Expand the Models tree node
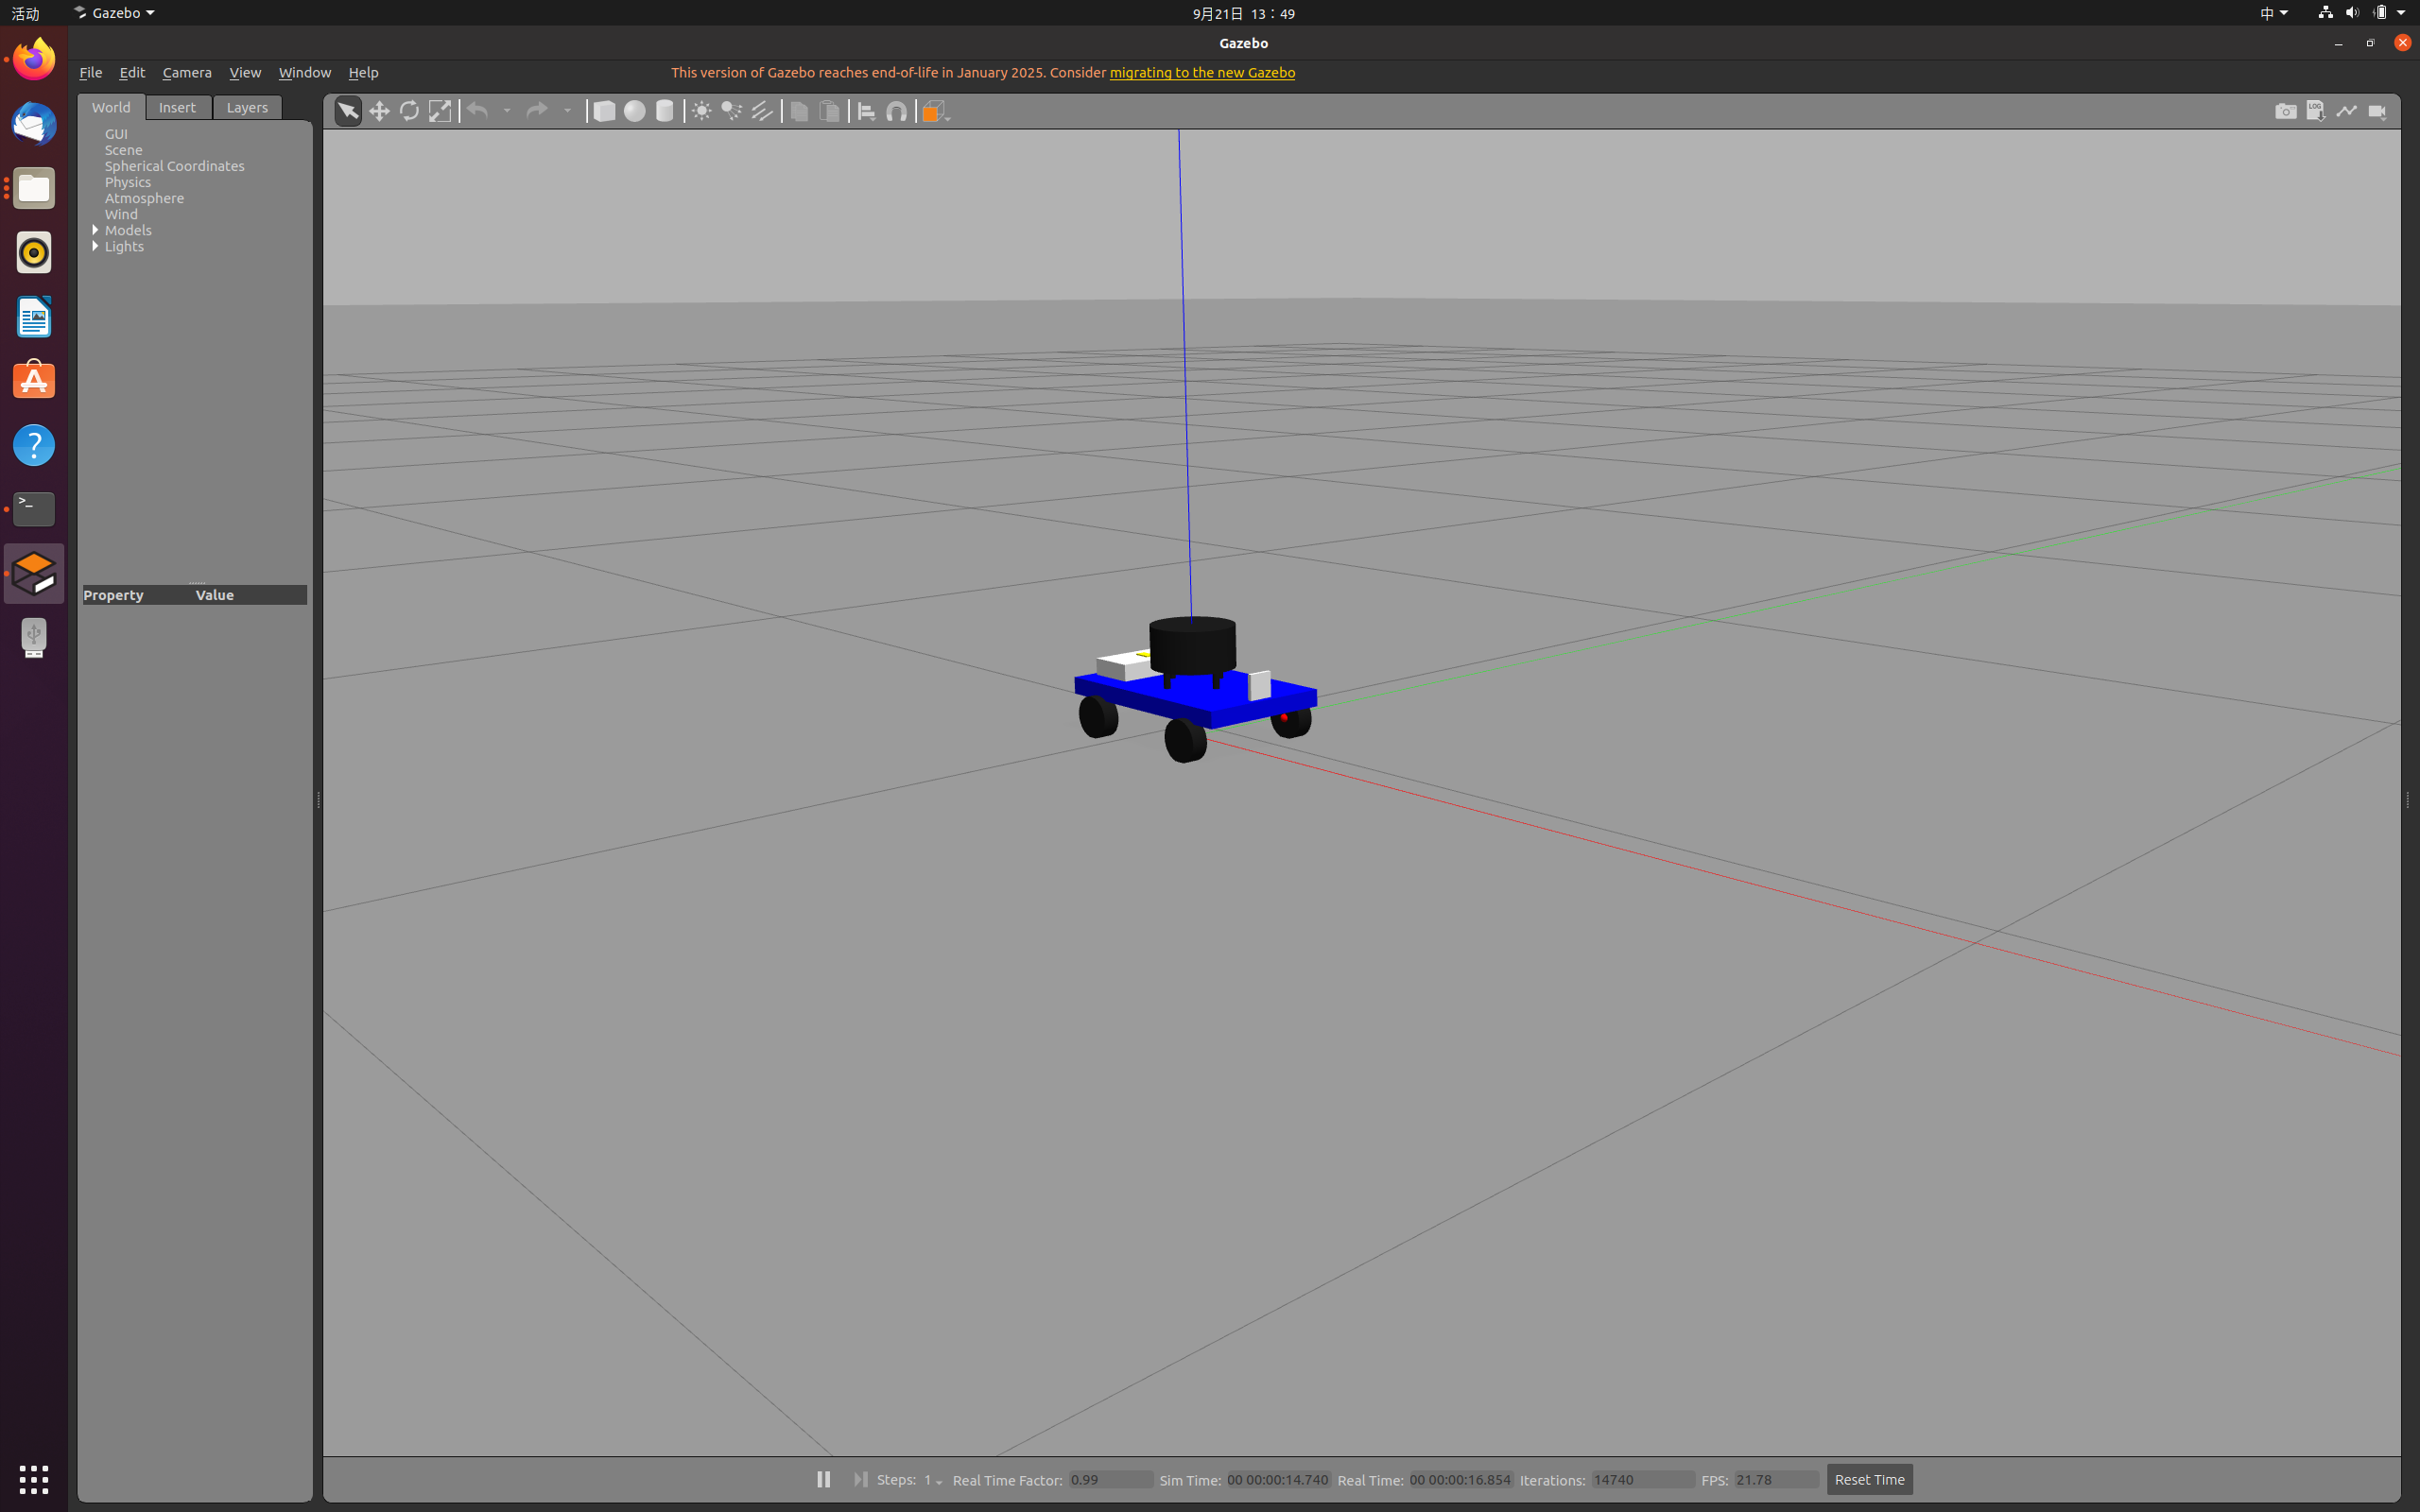This screenshot has height=1512, width=2420. click(95, 230)
